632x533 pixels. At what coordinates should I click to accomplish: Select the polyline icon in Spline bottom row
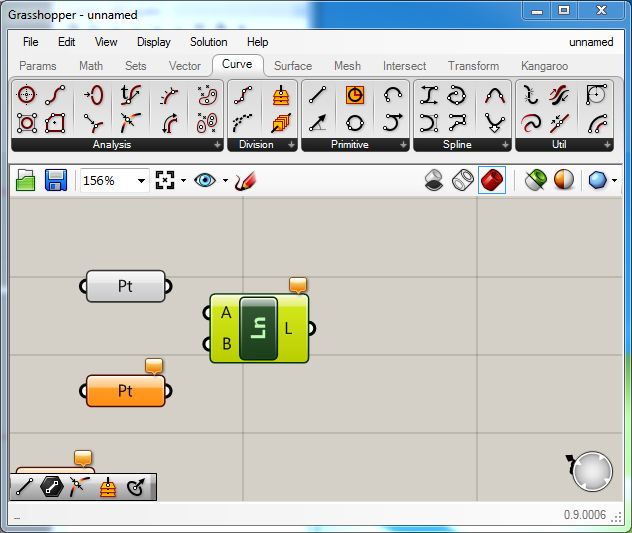[457, 123]
